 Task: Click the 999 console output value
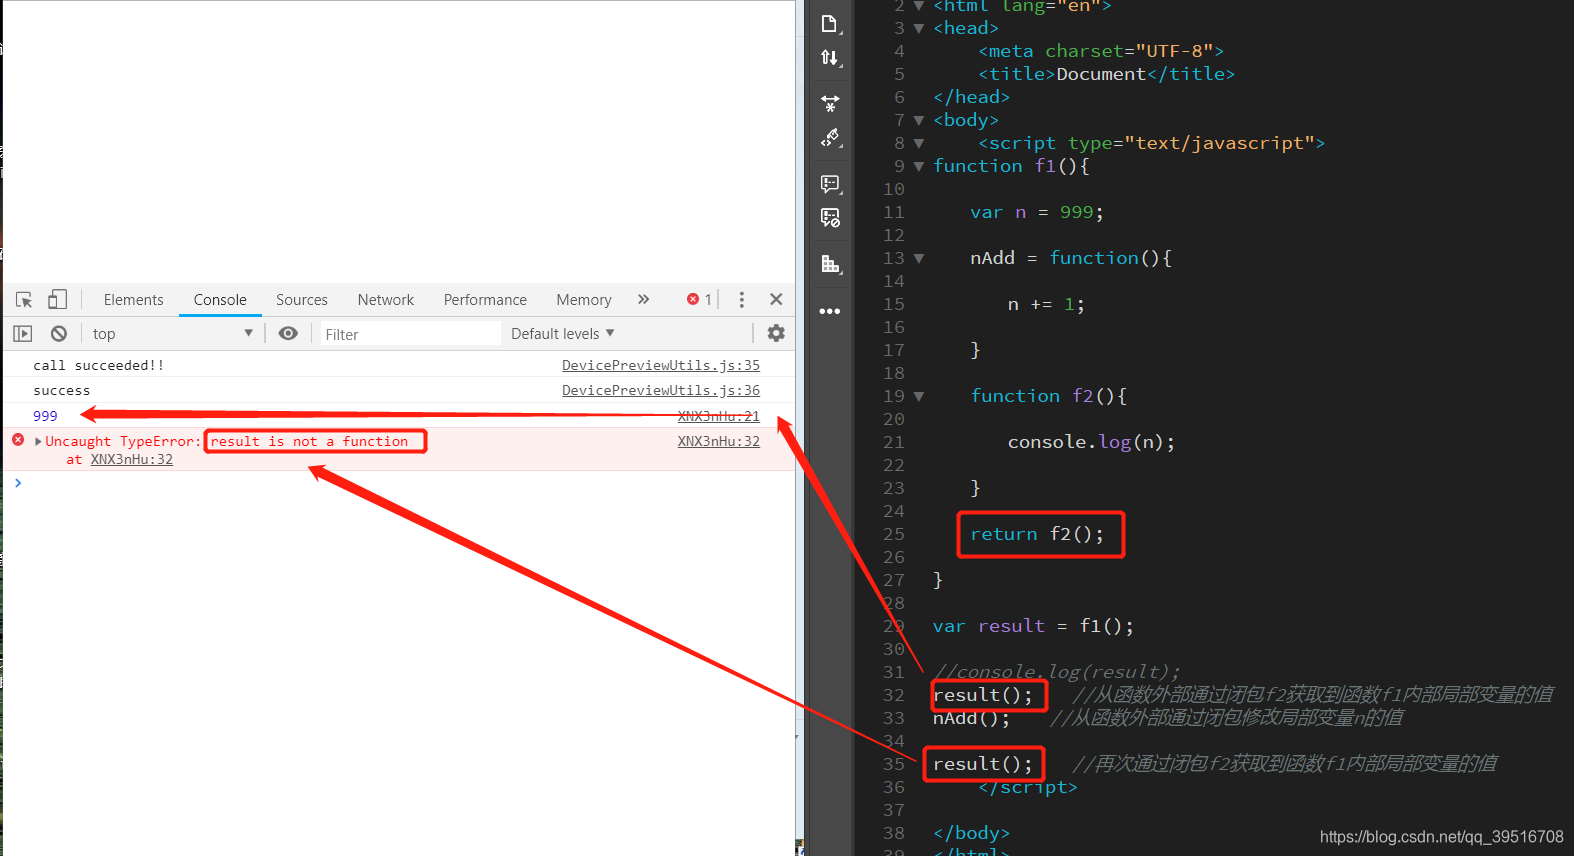point(45,416)
